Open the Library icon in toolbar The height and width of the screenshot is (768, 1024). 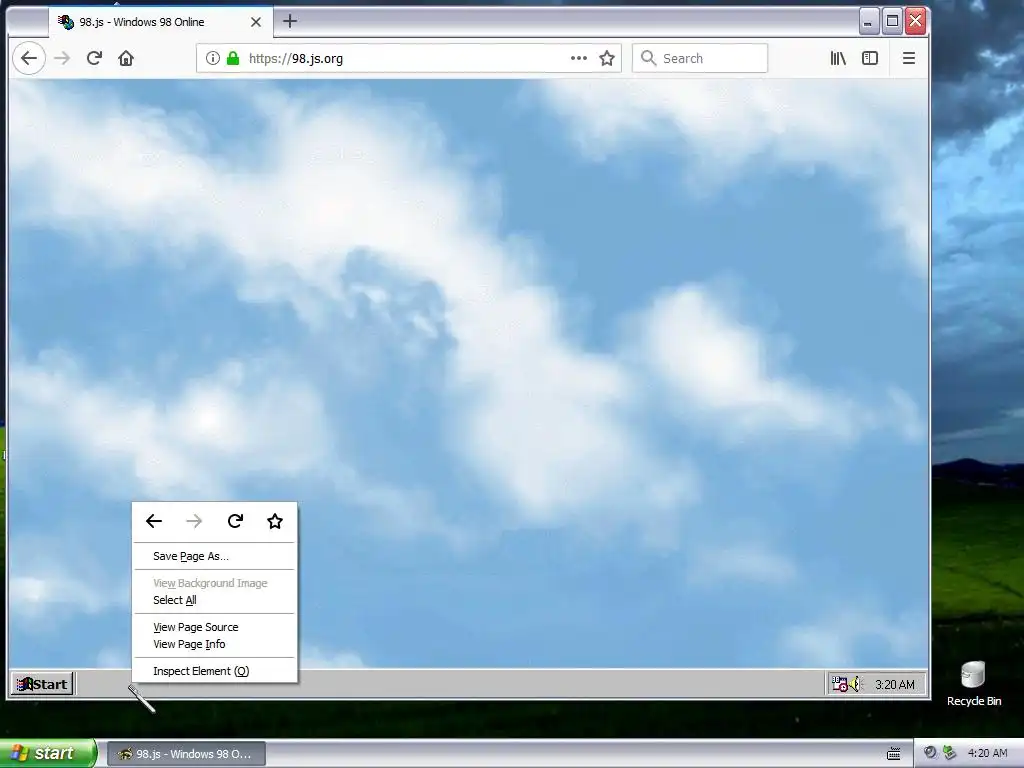point(839,58)
